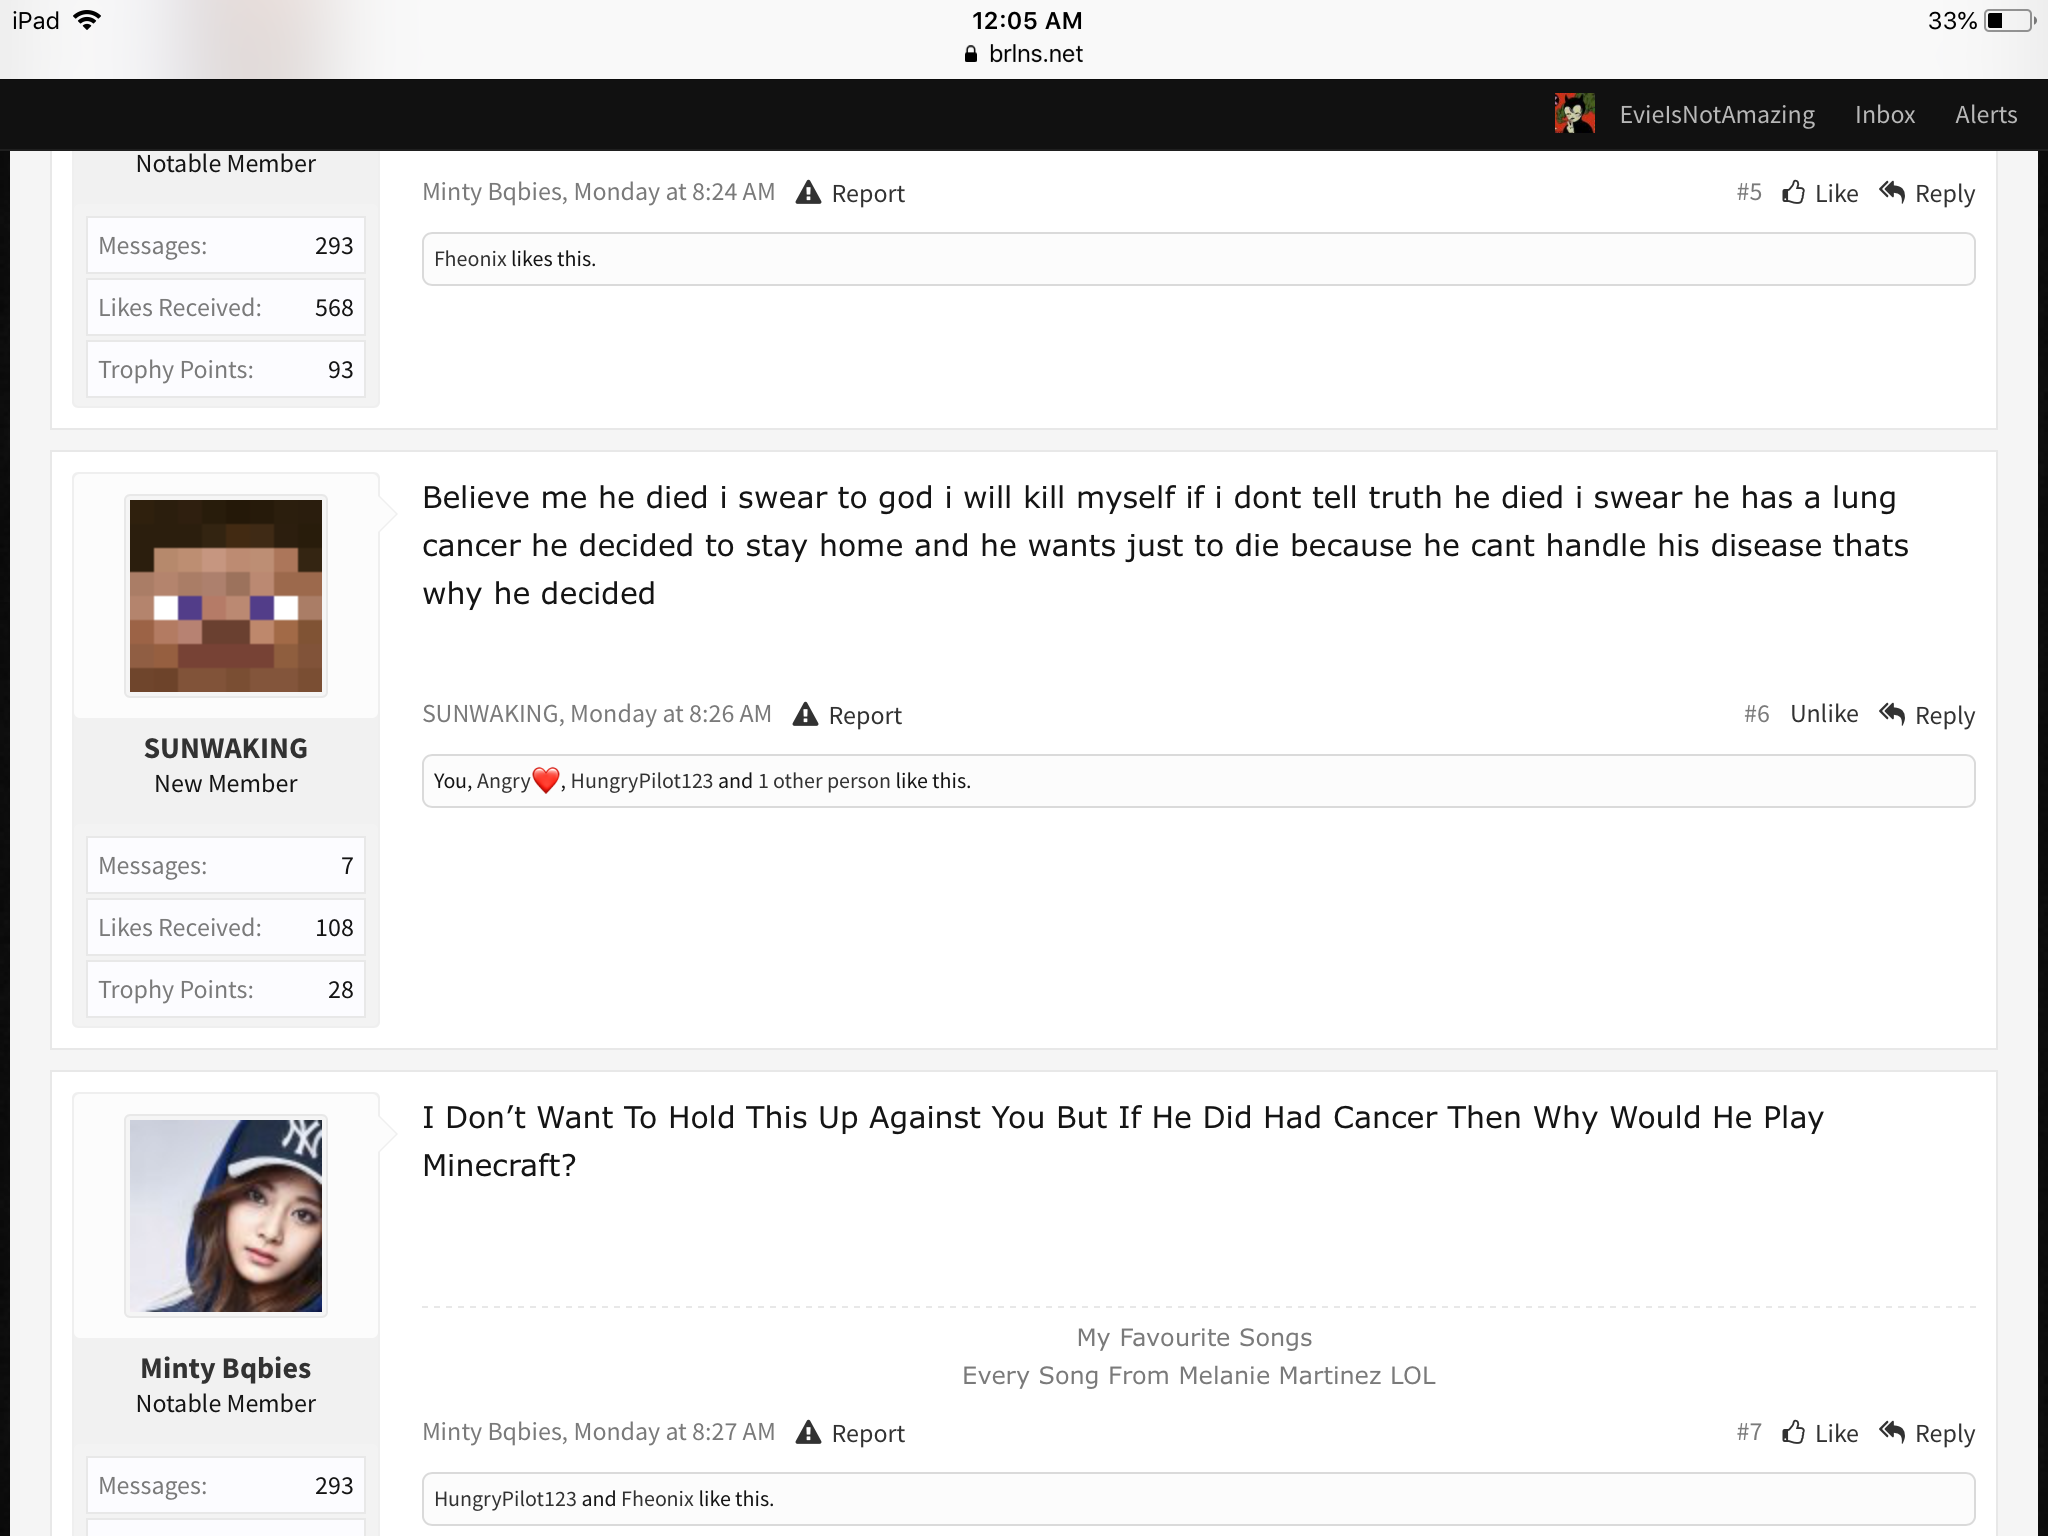Open Minty Bqbies username under avatar
Image resolution: width=2048 pixels, height=1536 pixels.
(226, 1368)
